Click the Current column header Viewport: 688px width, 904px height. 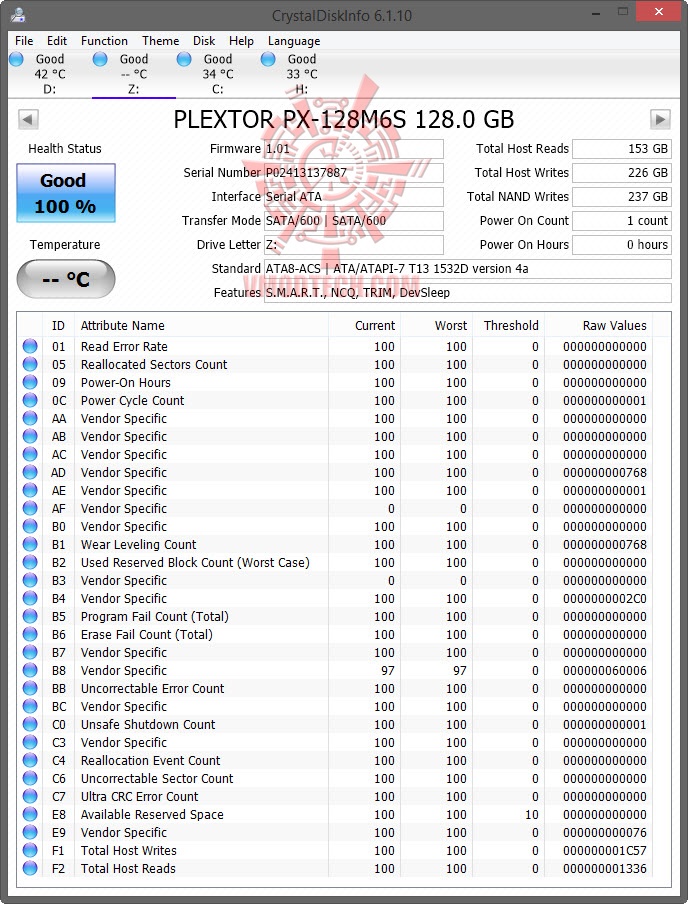point(364,326)
